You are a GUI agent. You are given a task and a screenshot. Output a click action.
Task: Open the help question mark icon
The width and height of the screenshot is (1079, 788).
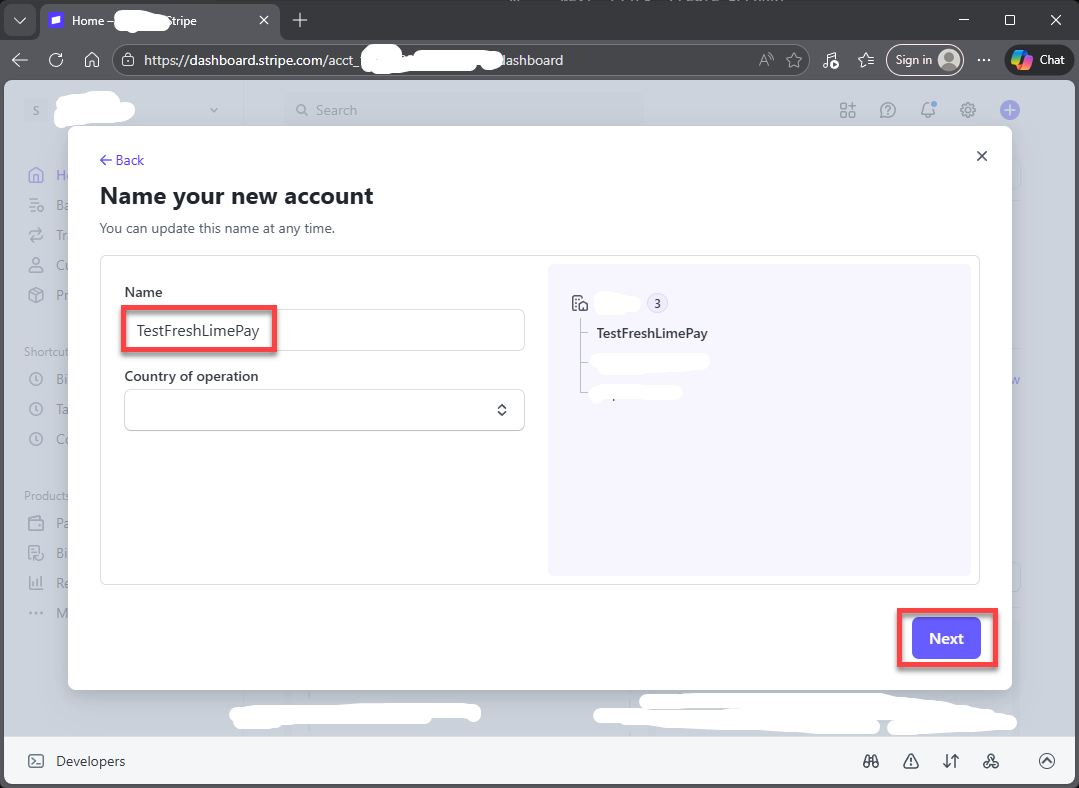(887, 110)
